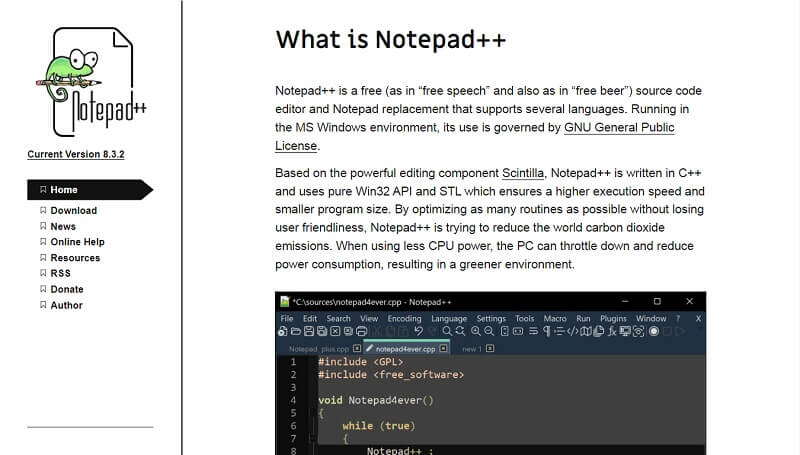Open the Tools menu
The height and width of the screenshot is (455, 800).
click(x=524, y=318)
